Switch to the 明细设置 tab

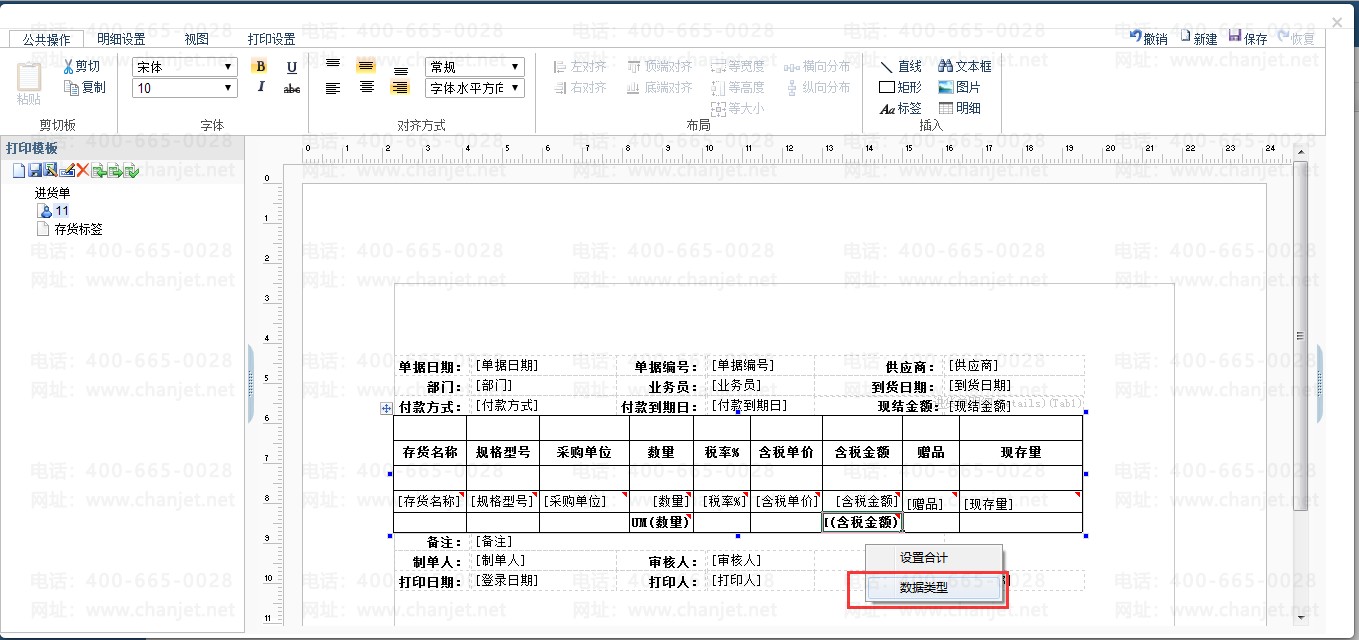click(x=121, y=39)
